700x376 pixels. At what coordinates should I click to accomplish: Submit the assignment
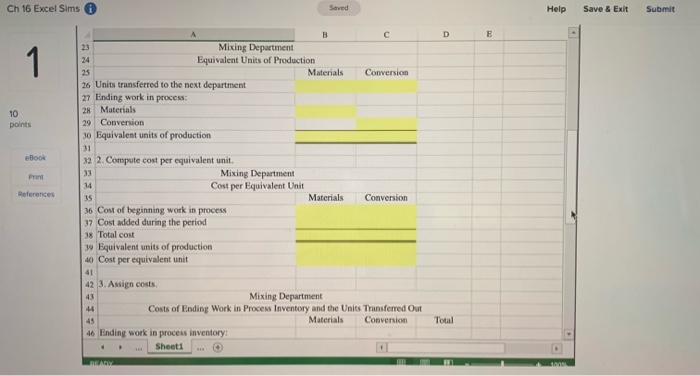point(660,9)
